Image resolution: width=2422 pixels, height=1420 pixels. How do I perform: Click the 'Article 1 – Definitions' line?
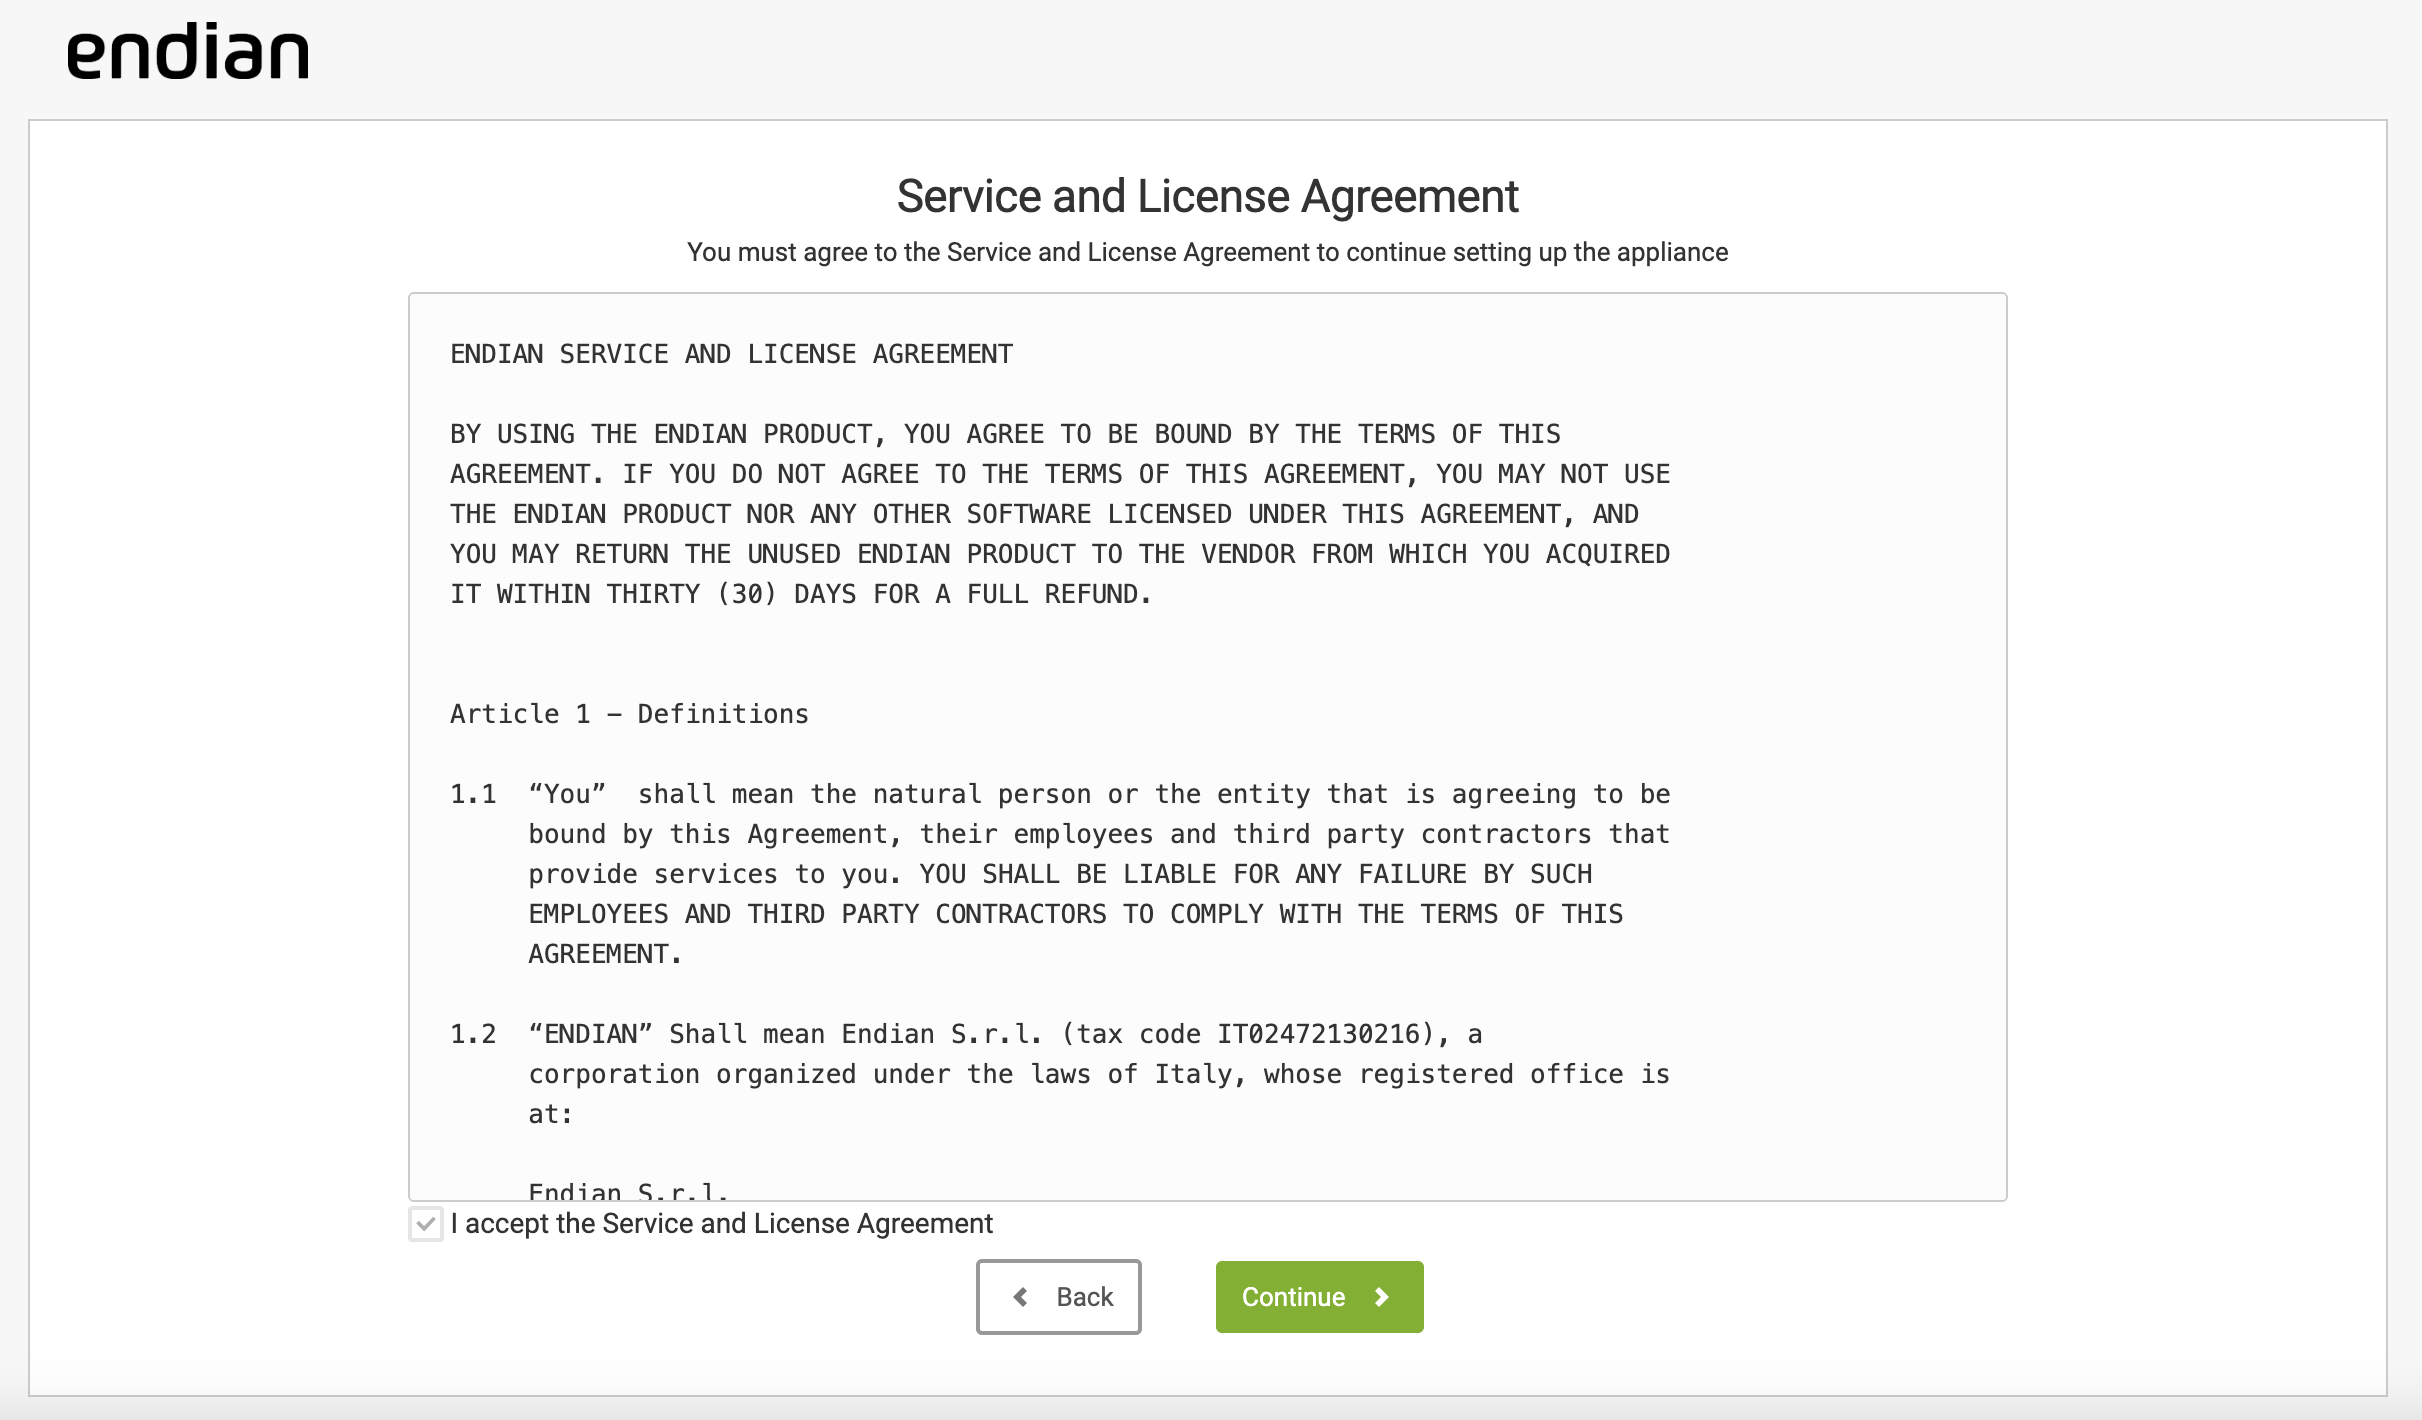(629, 714)
